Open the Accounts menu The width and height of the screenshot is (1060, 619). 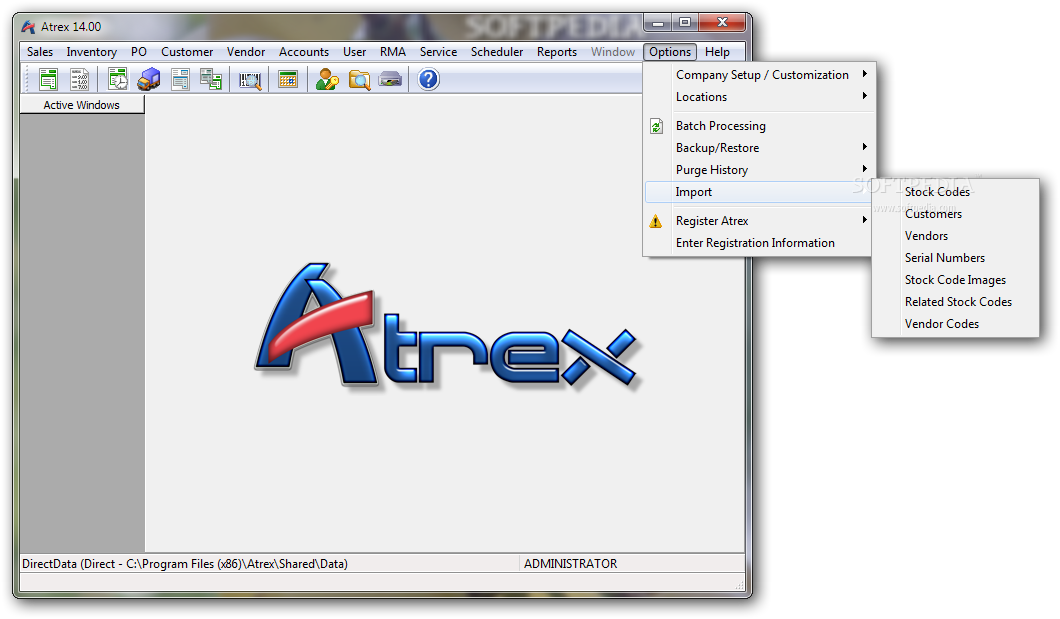point(304,52)
